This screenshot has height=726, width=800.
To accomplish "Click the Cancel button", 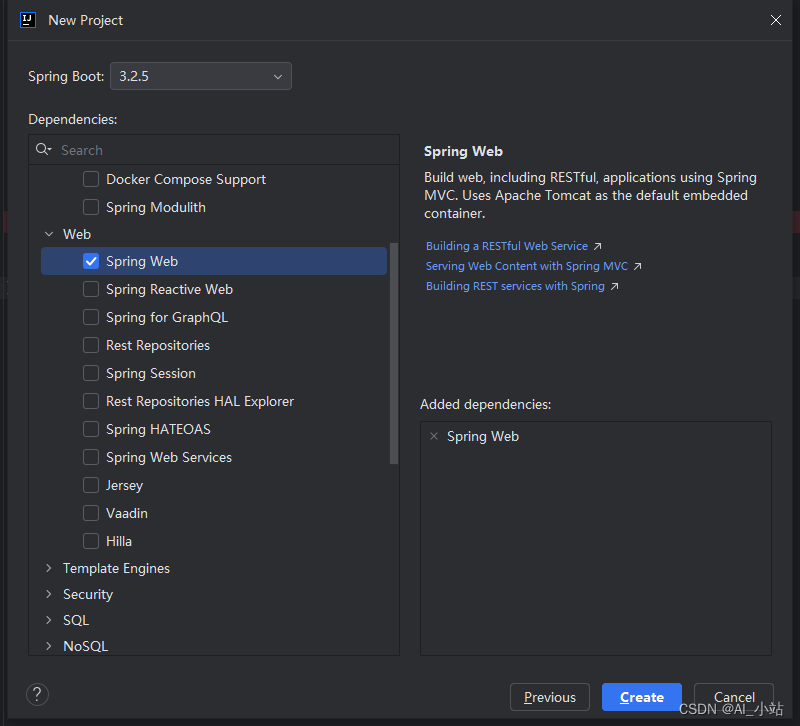I will click(x=734, y=697).
